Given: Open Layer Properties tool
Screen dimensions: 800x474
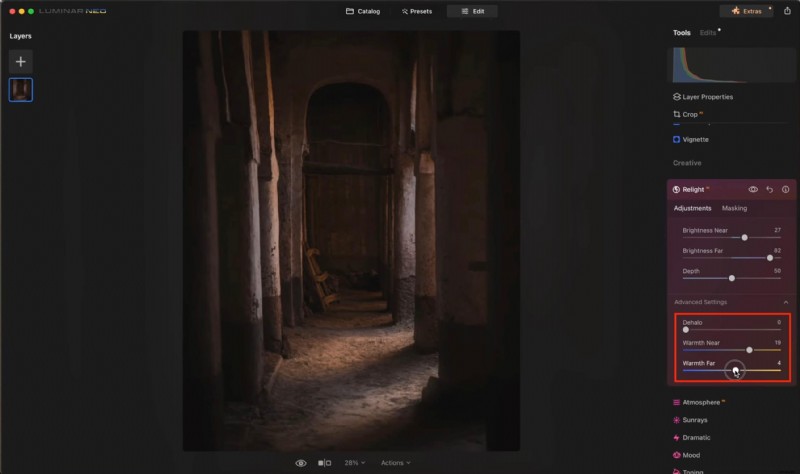Looking at the screenshot, I should click(x=703, y=97).
